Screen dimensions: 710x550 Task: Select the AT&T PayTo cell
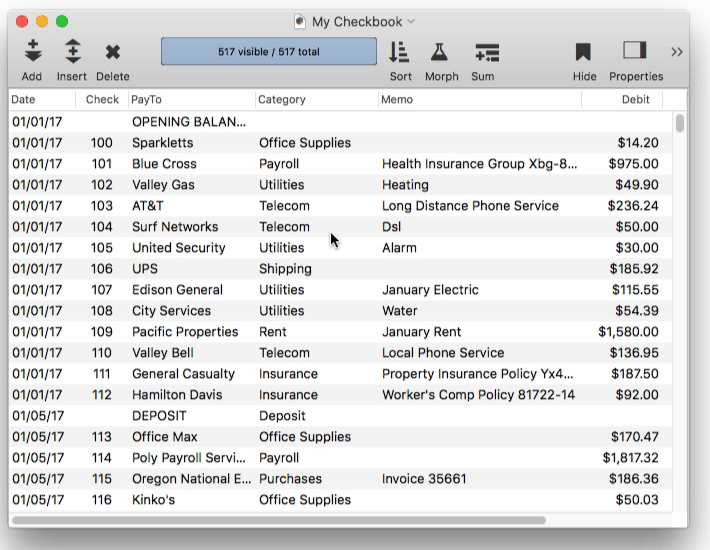[x=148, y=206]
